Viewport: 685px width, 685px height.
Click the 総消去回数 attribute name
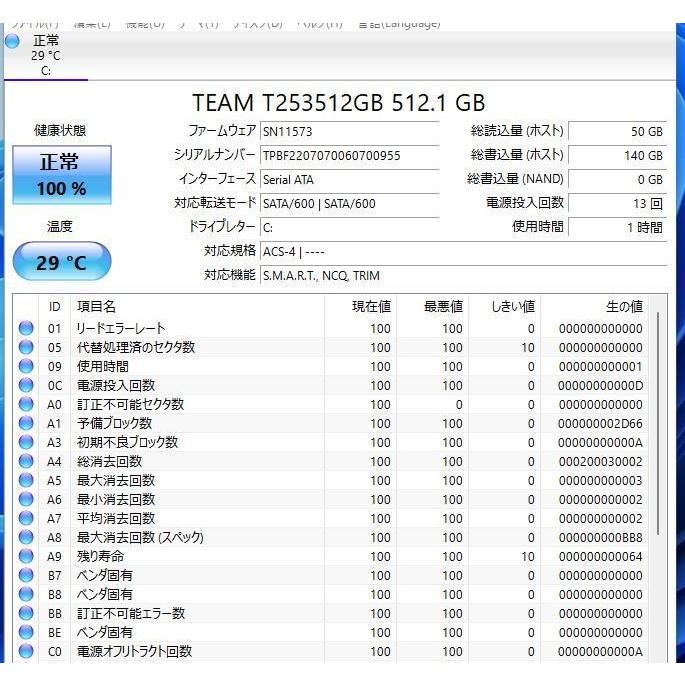point(110,461)
